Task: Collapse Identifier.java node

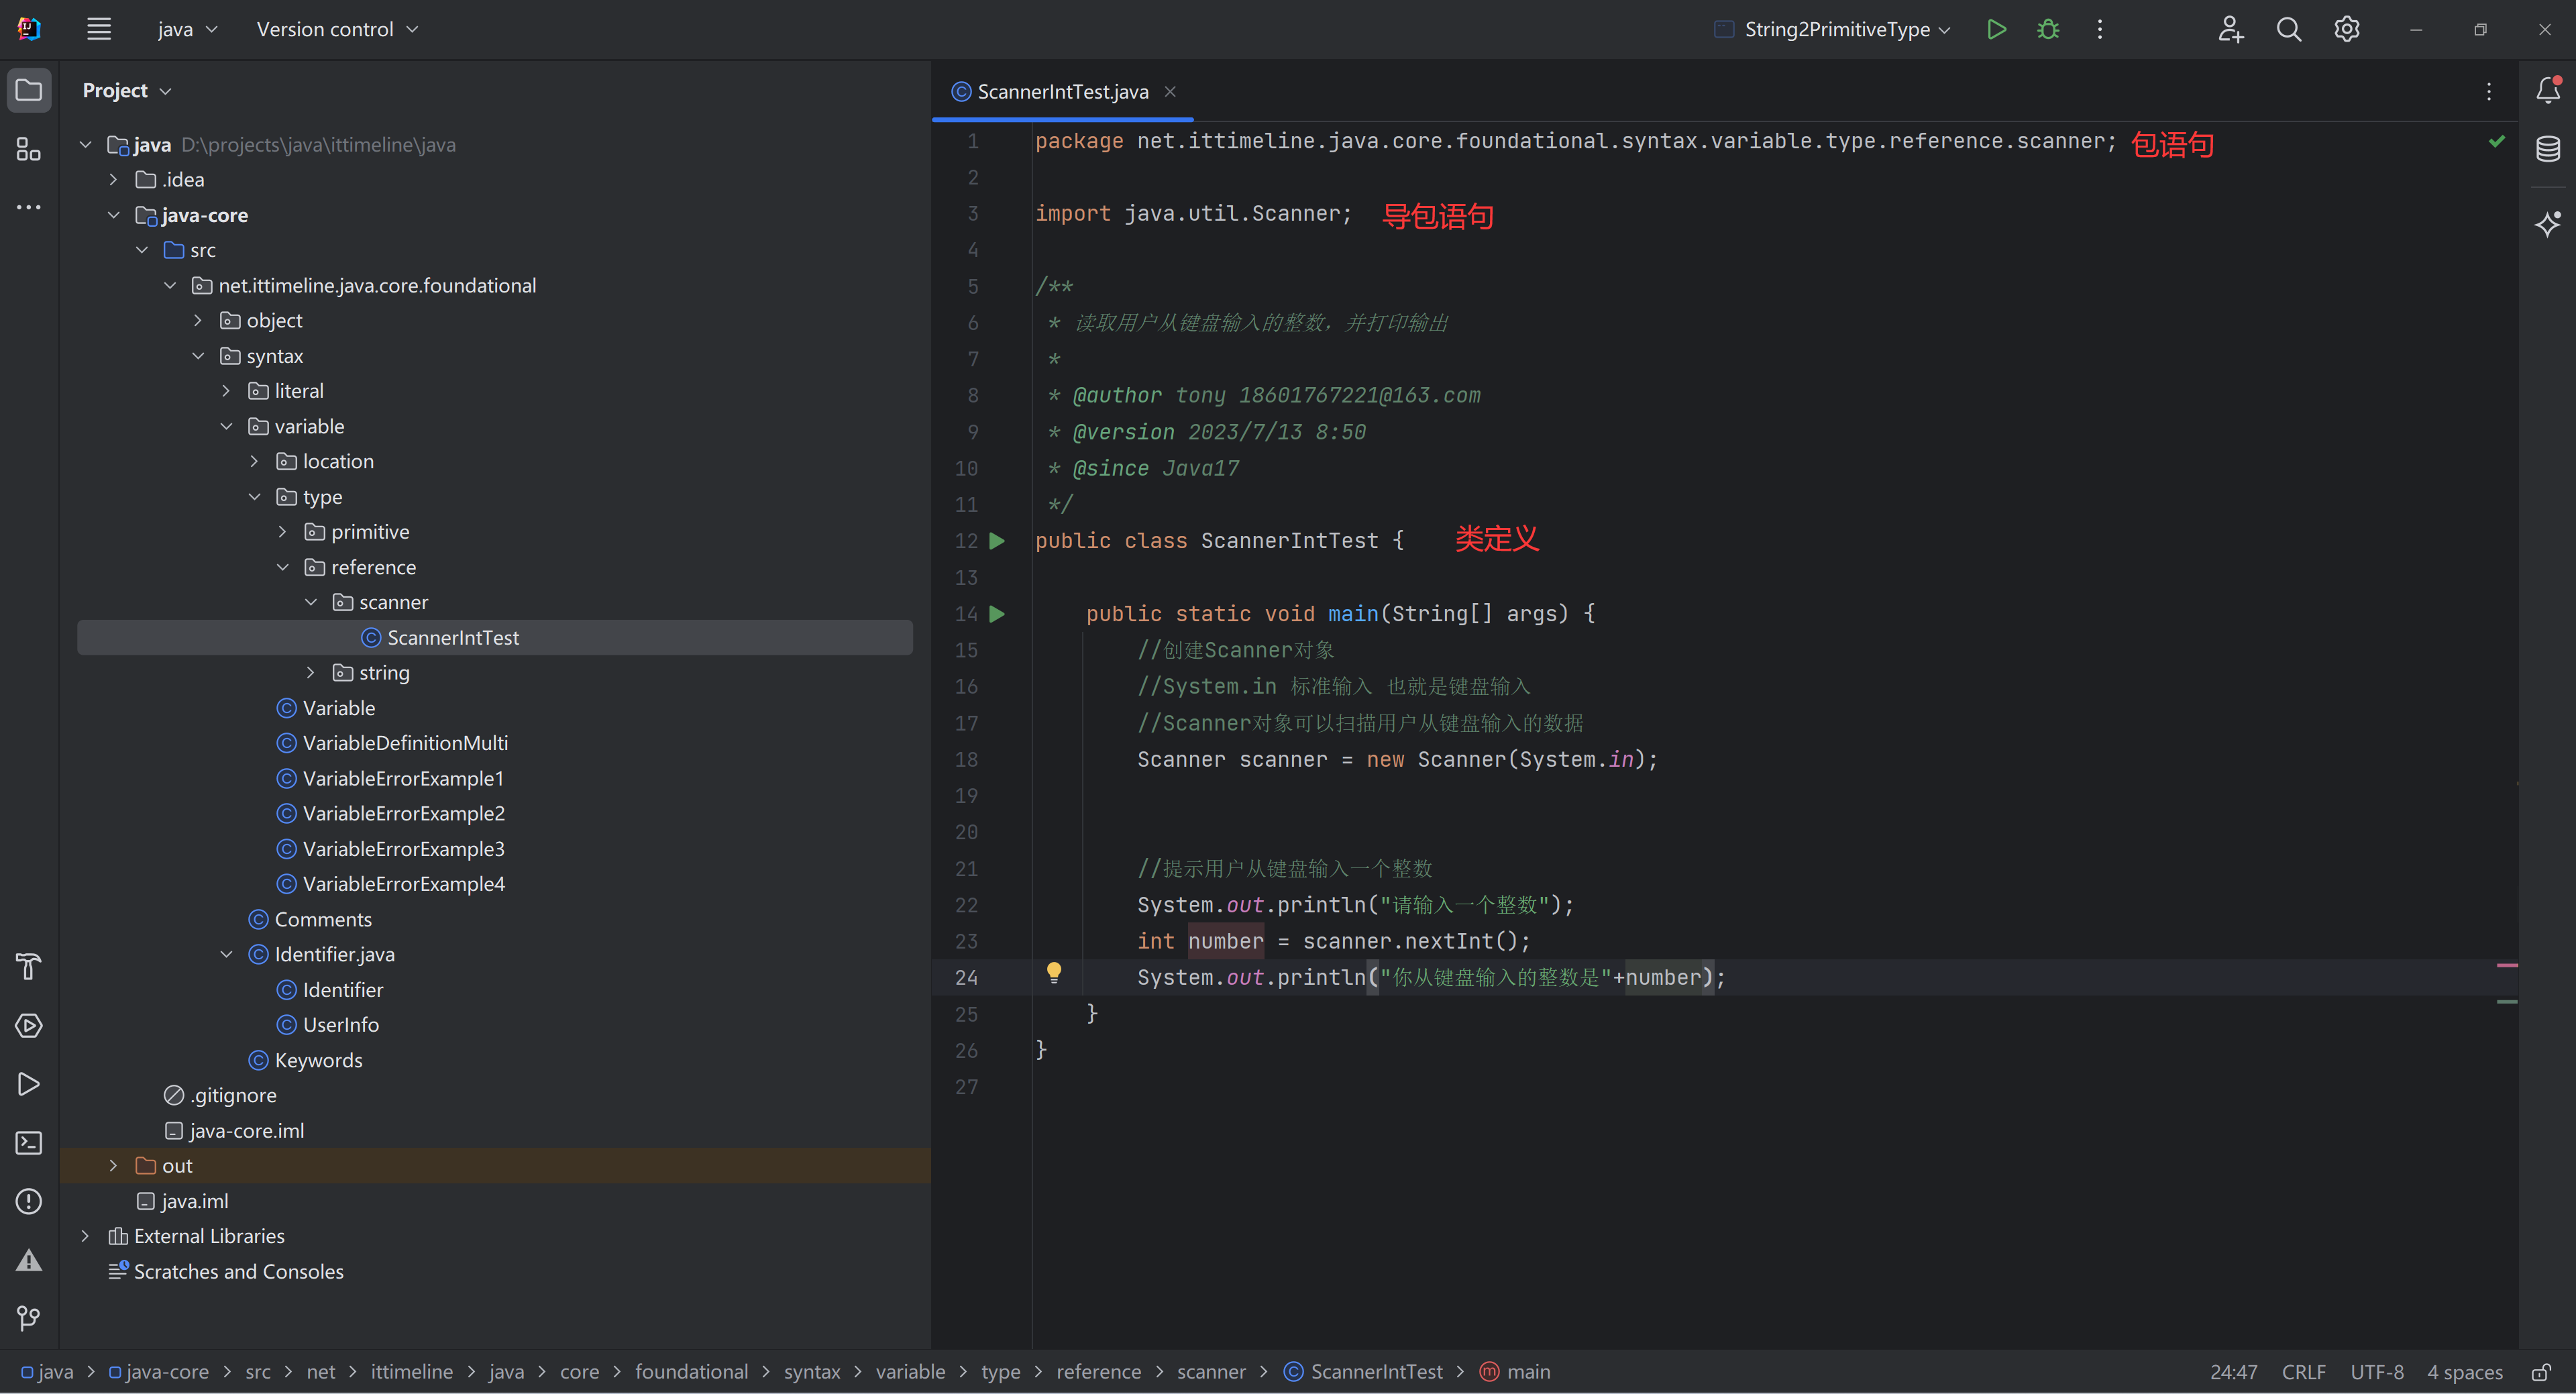Action: pyautogui.click(x=226, y=954)
